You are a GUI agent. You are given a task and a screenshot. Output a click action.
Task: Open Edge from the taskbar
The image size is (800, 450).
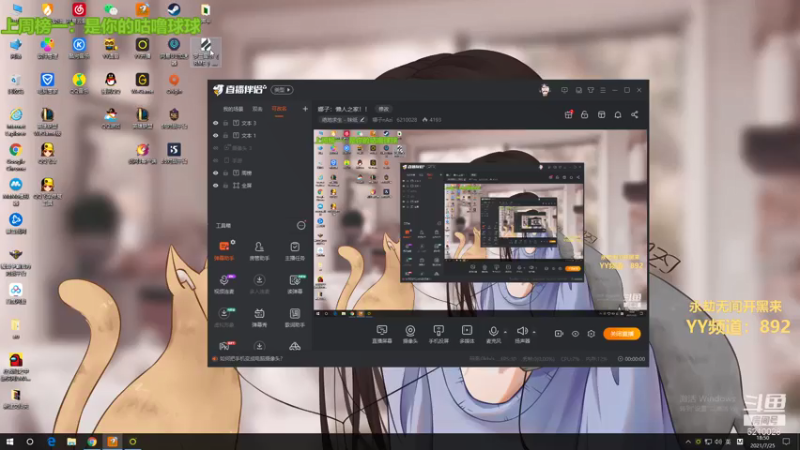click(51, 442)
